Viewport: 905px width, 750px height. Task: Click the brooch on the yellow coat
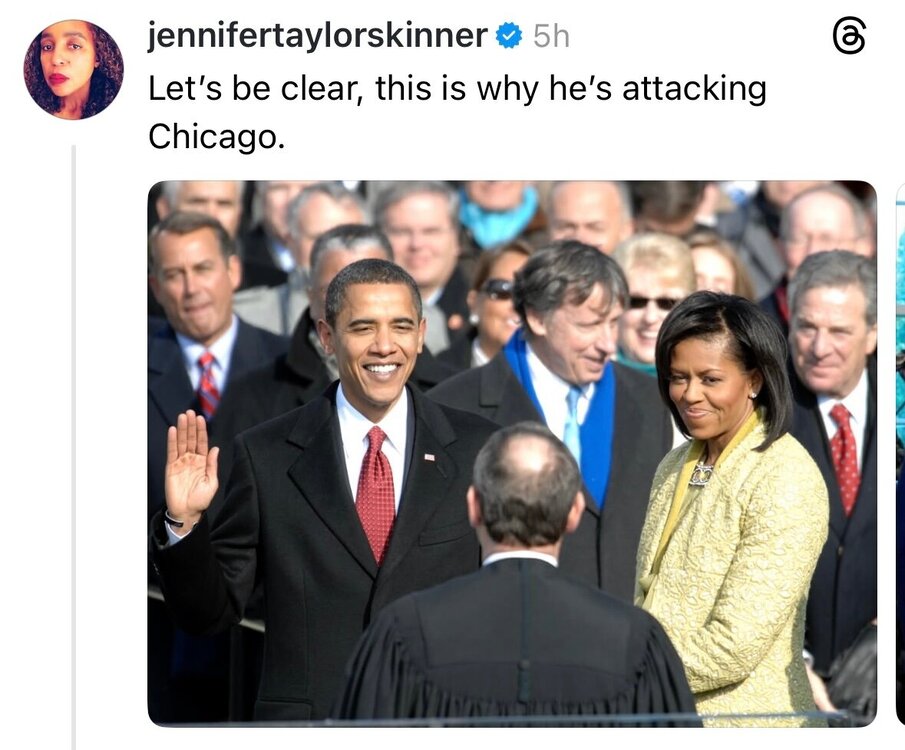point(702,475)
